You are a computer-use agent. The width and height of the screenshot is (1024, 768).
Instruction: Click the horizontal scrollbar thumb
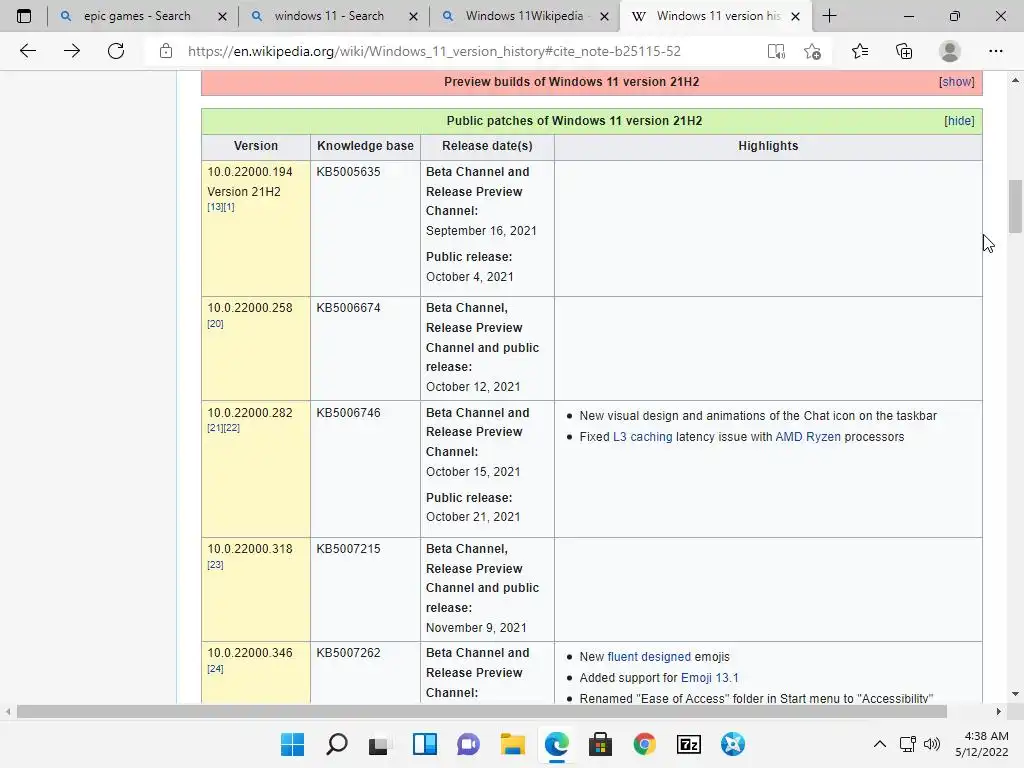pyautogui.click(x=481, y=711)
